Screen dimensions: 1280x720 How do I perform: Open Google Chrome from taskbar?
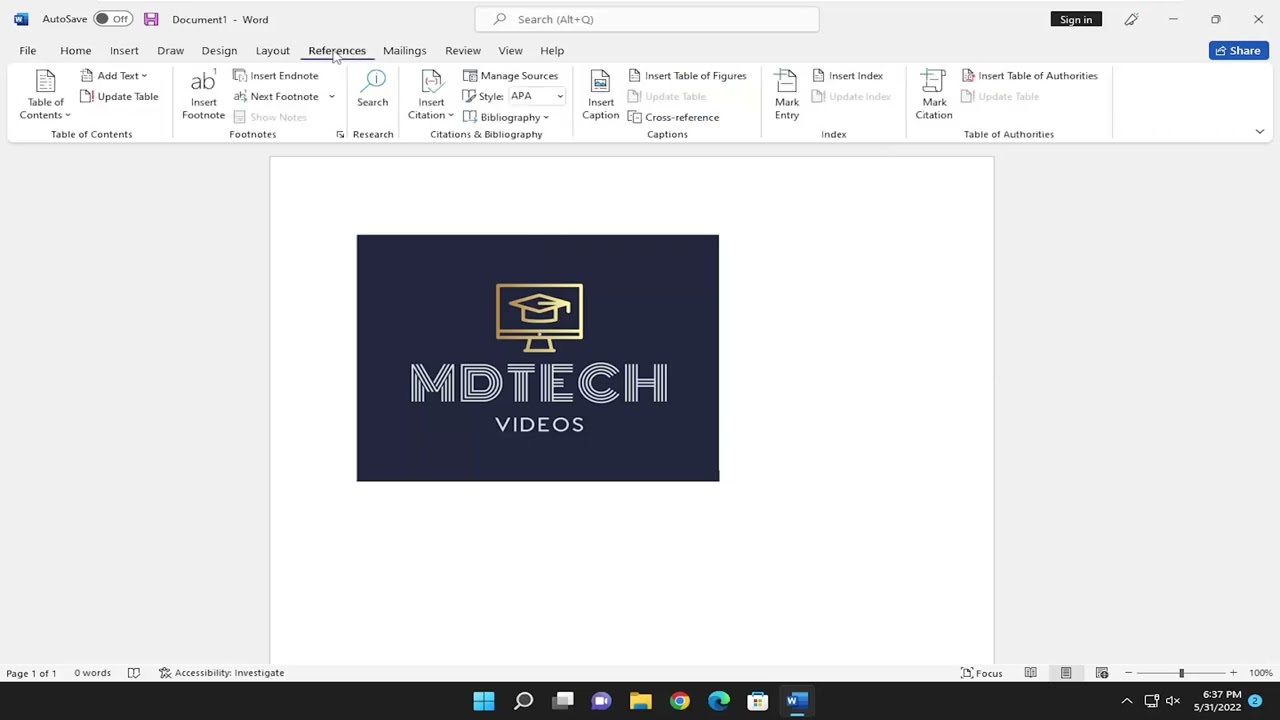[679, 701]
